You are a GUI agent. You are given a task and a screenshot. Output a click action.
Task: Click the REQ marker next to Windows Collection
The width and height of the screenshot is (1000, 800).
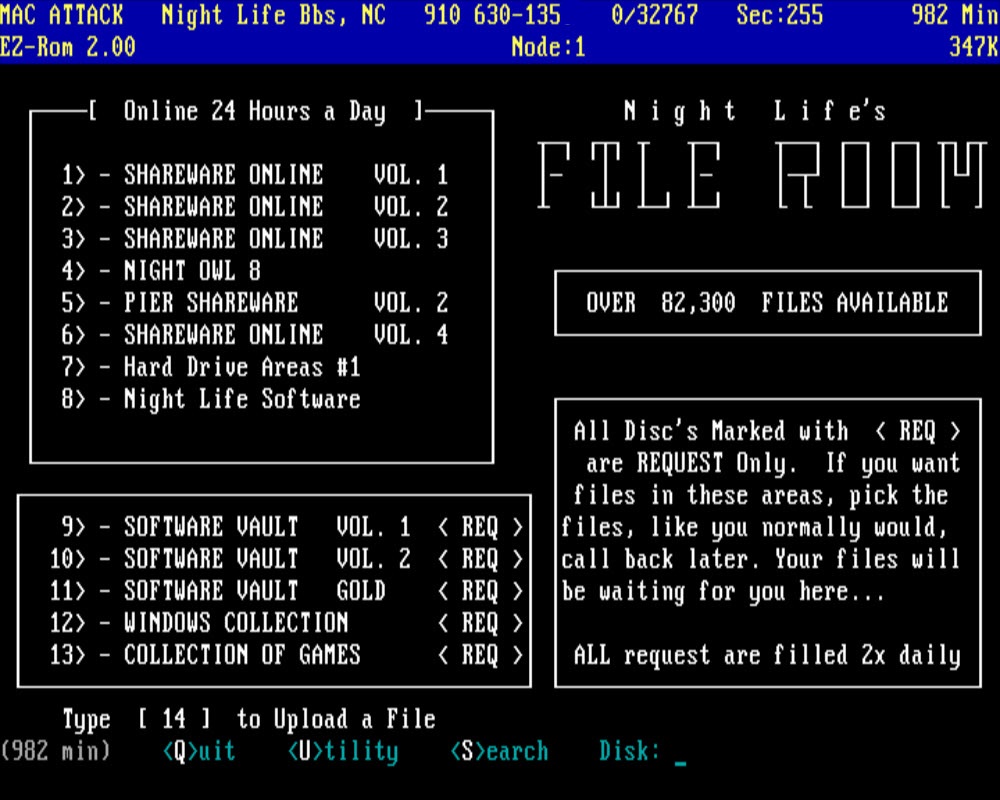point(480,623)
